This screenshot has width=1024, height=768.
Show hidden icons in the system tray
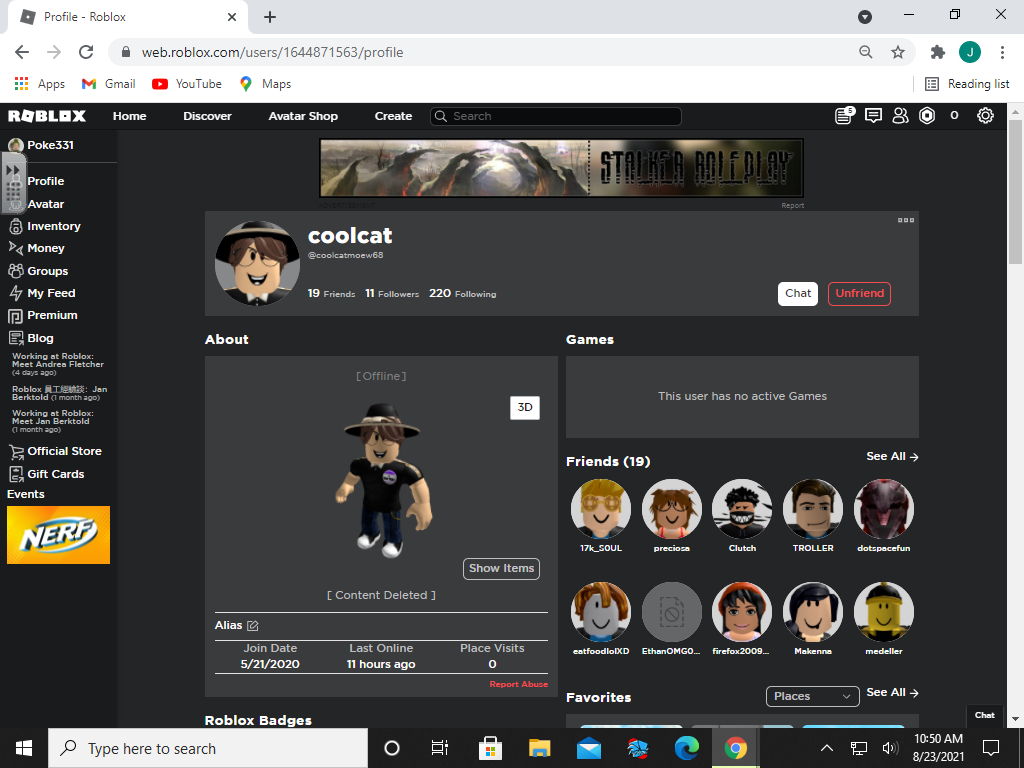coord(827,747)
